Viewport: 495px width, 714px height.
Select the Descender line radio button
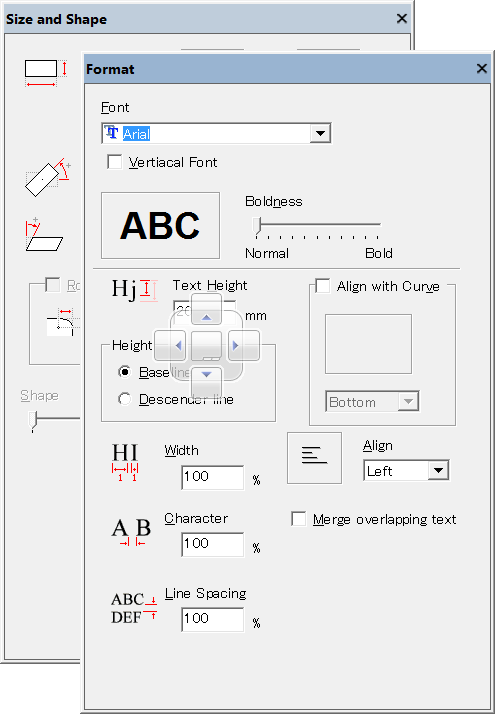pos(124,399)
